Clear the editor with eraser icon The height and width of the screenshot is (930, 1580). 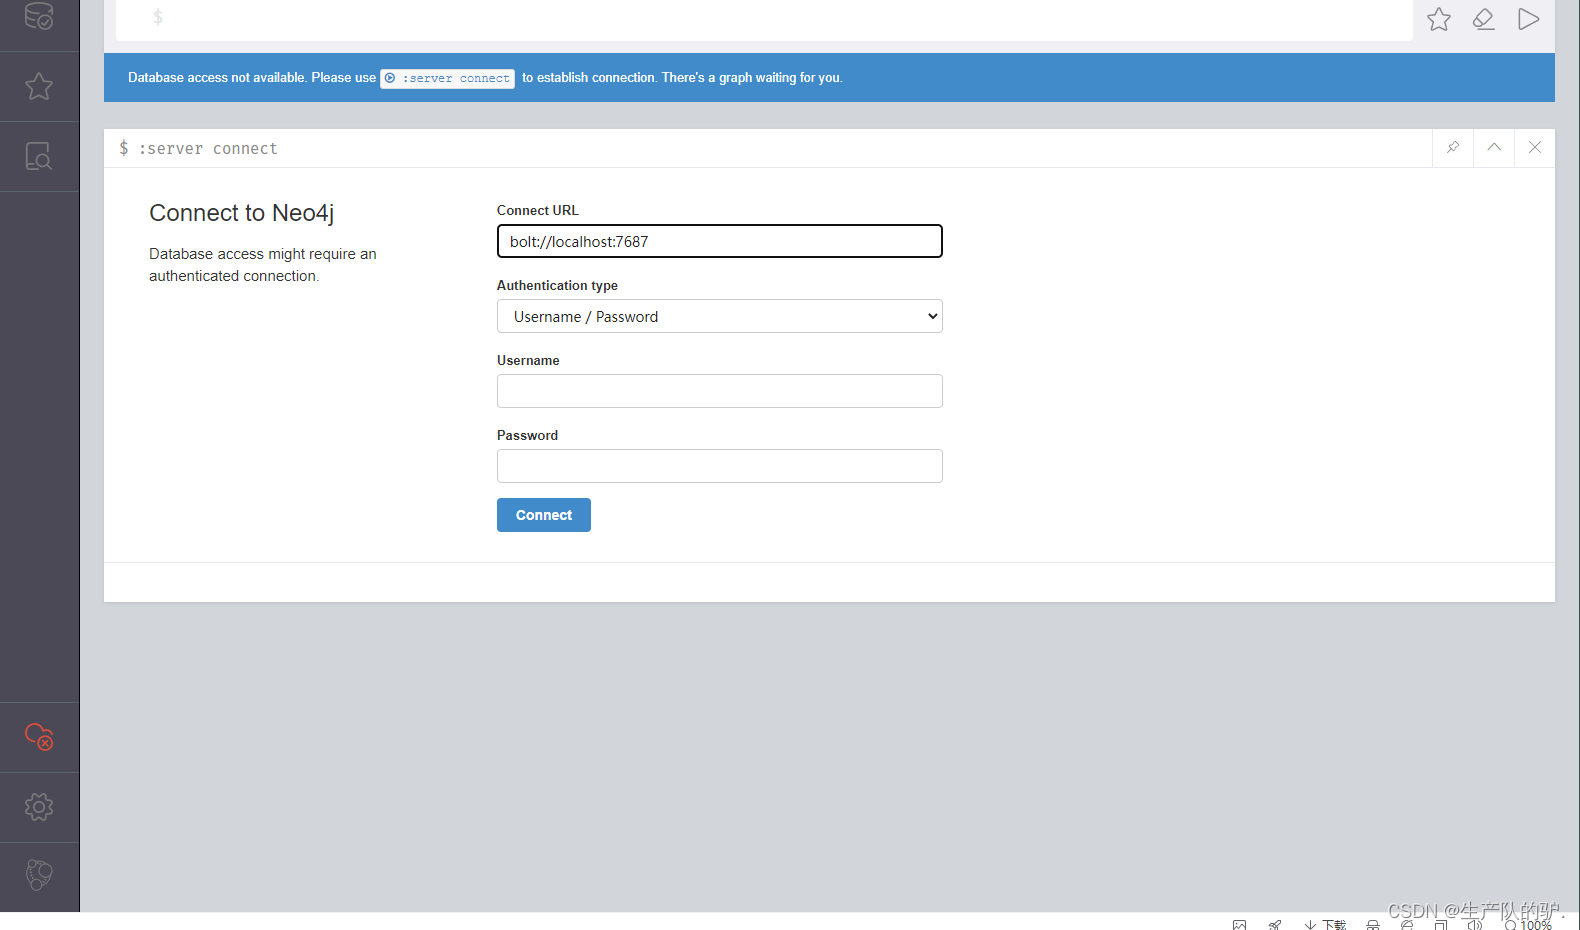1484,19
